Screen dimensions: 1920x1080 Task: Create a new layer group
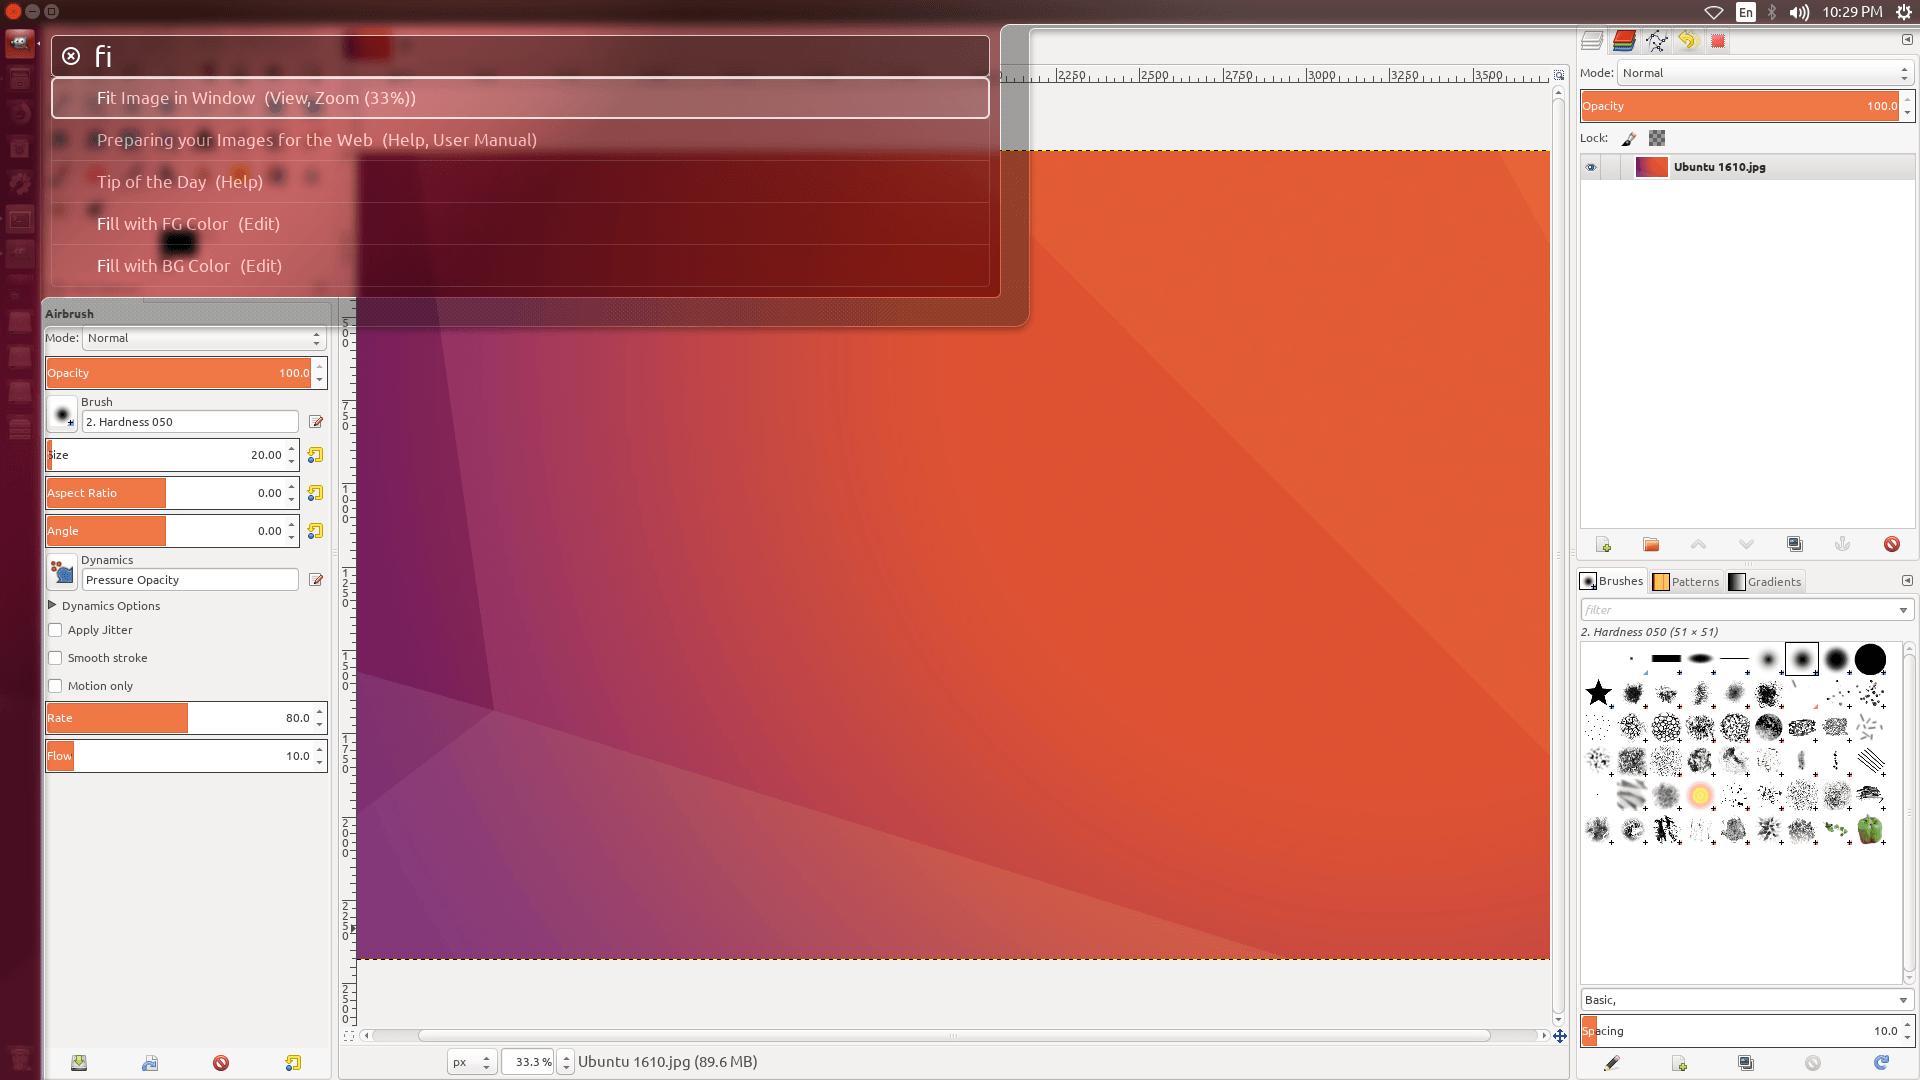point(1651,544)
